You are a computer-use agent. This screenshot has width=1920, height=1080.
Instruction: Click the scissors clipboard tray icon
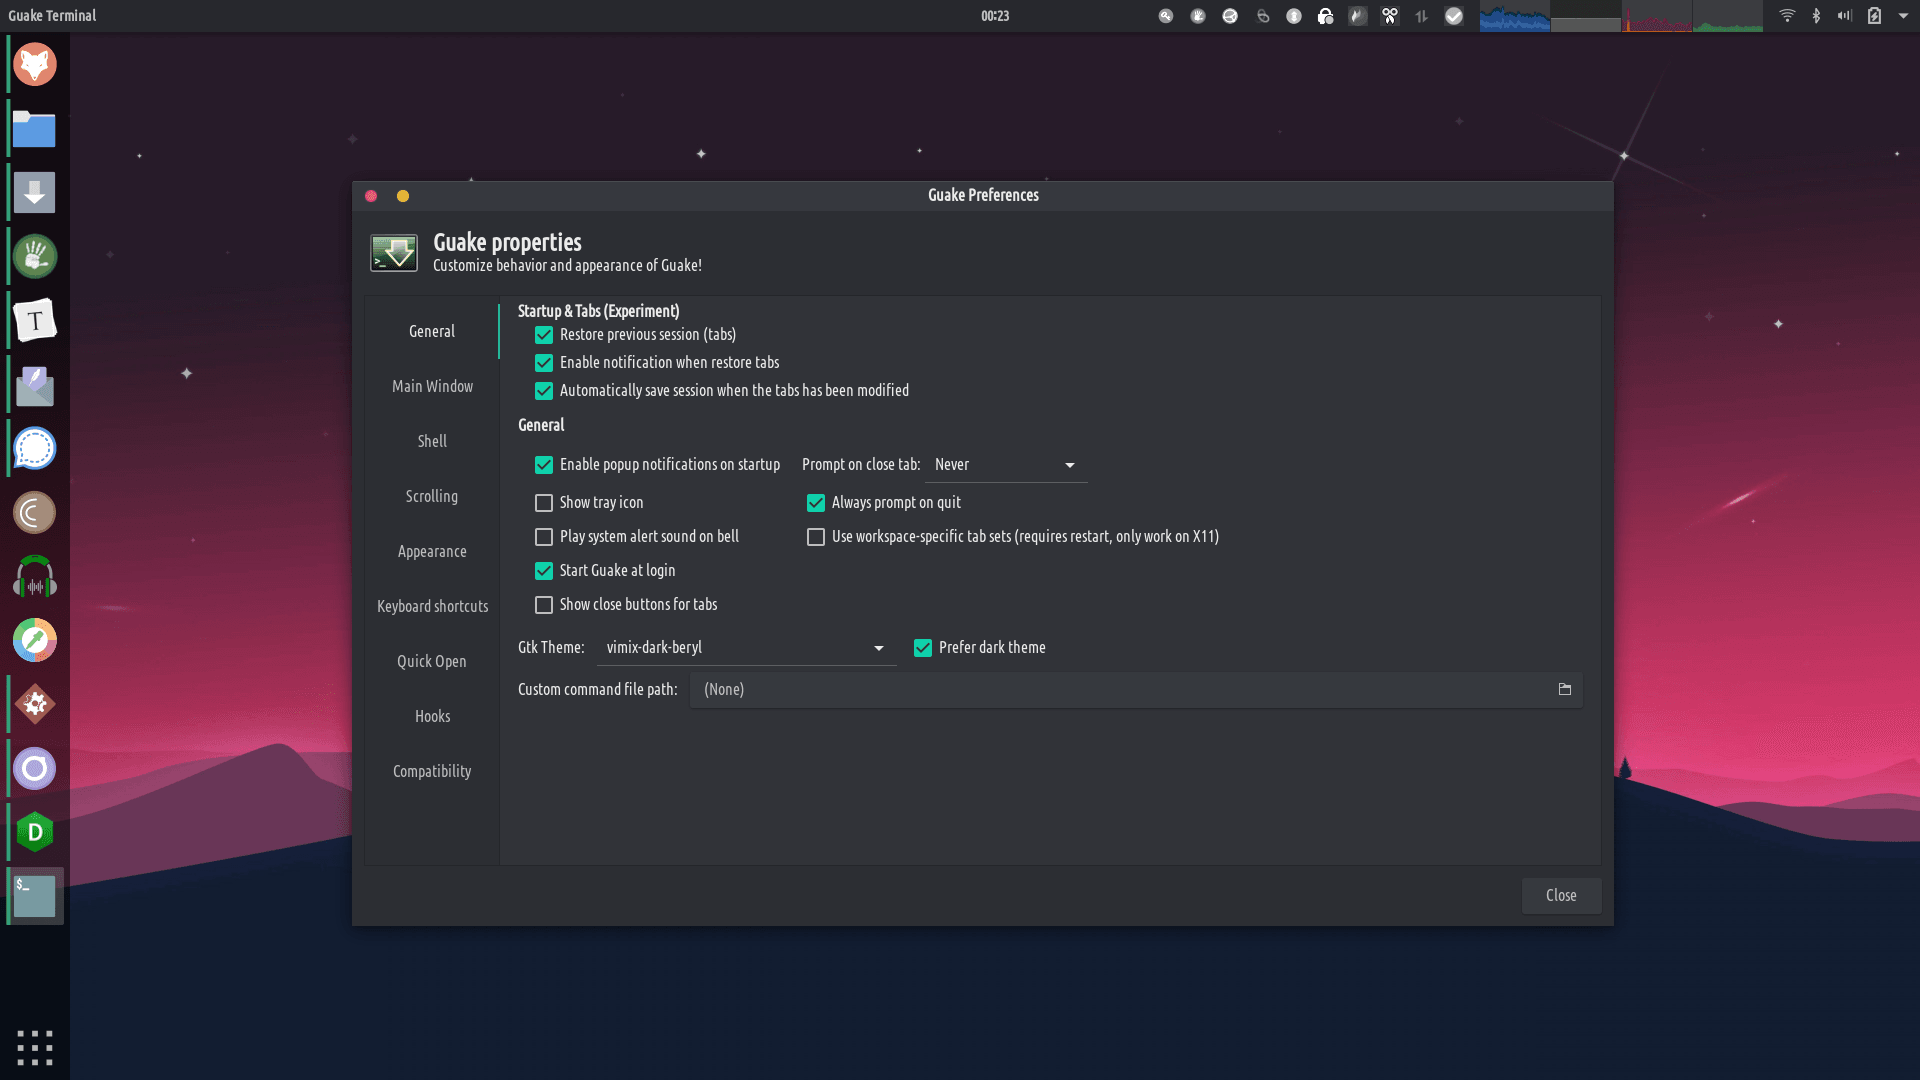click(1390, 16)
